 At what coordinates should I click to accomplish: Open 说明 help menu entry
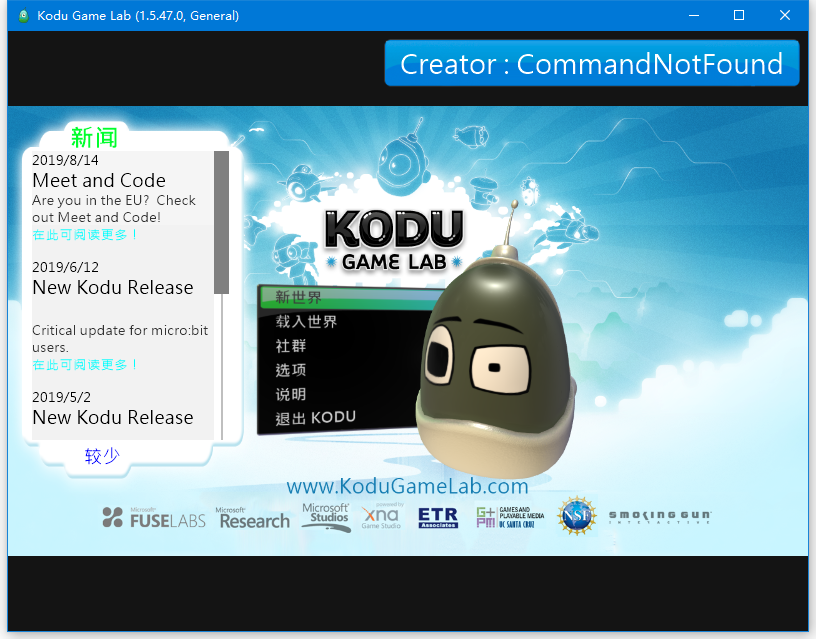click(x=290, y=394)
